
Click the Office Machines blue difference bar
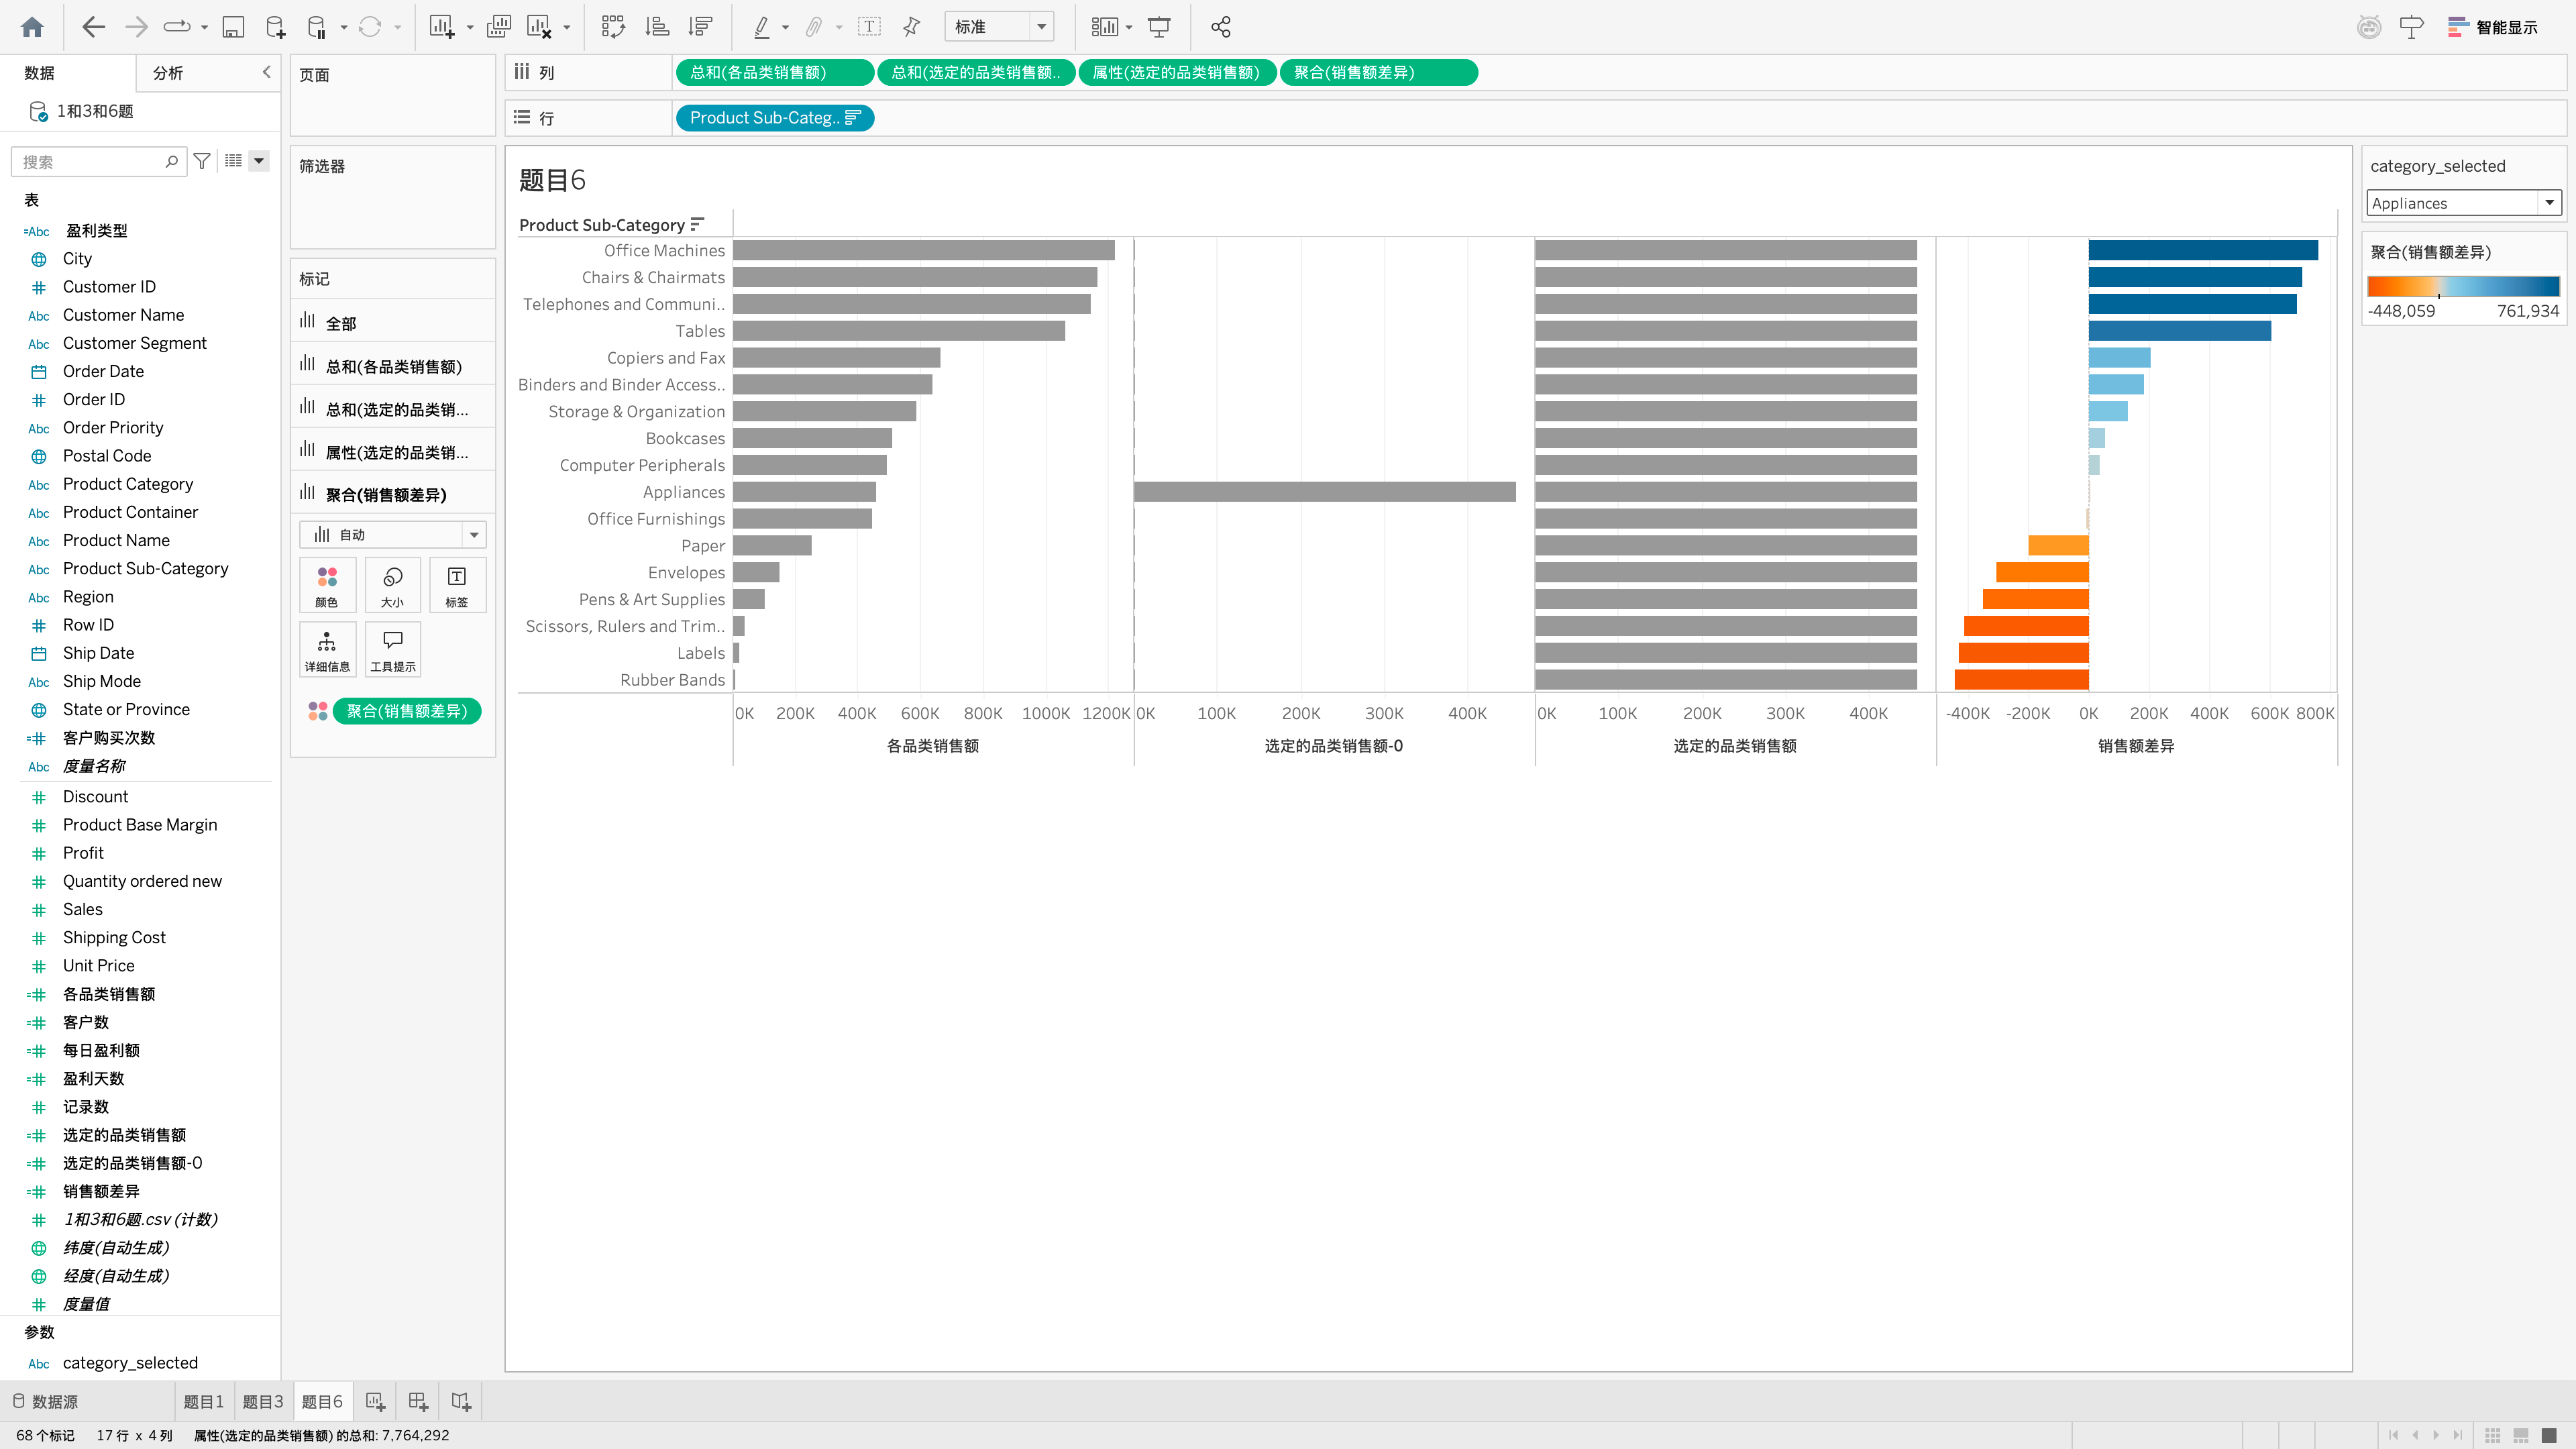click(x=2203, y=250)
